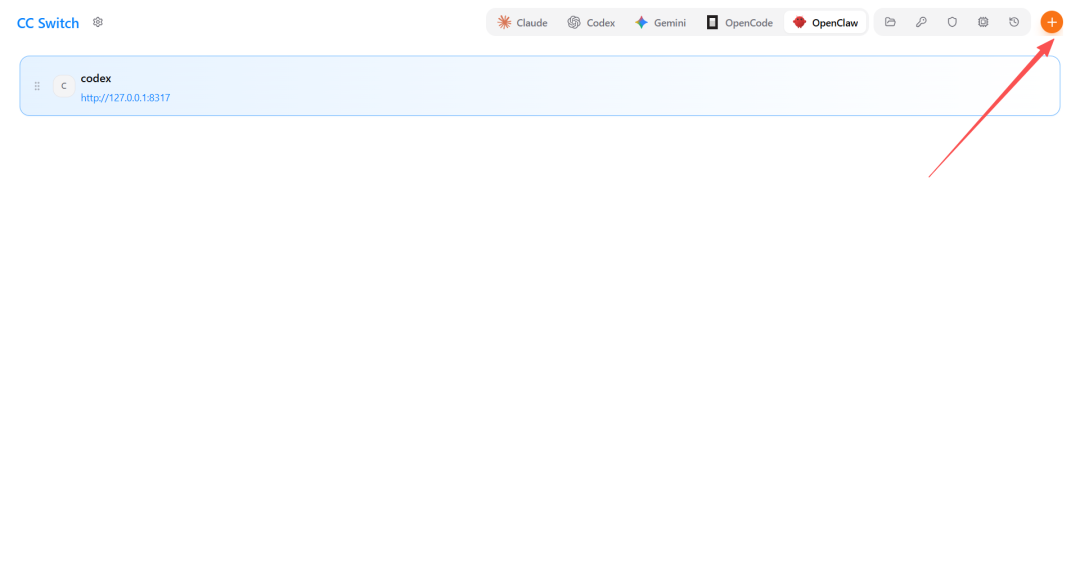This screenshot has width=1080, height=562.
Task: Grab the drag handle on codex card
Action: [x=37, y=86]
